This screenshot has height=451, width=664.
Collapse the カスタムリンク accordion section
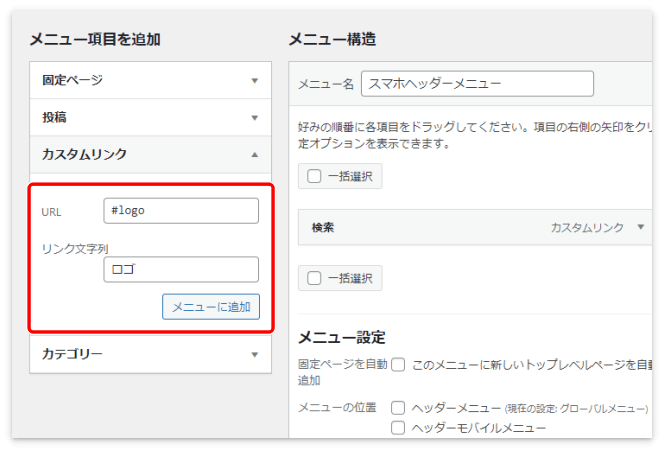pos(150,154)
